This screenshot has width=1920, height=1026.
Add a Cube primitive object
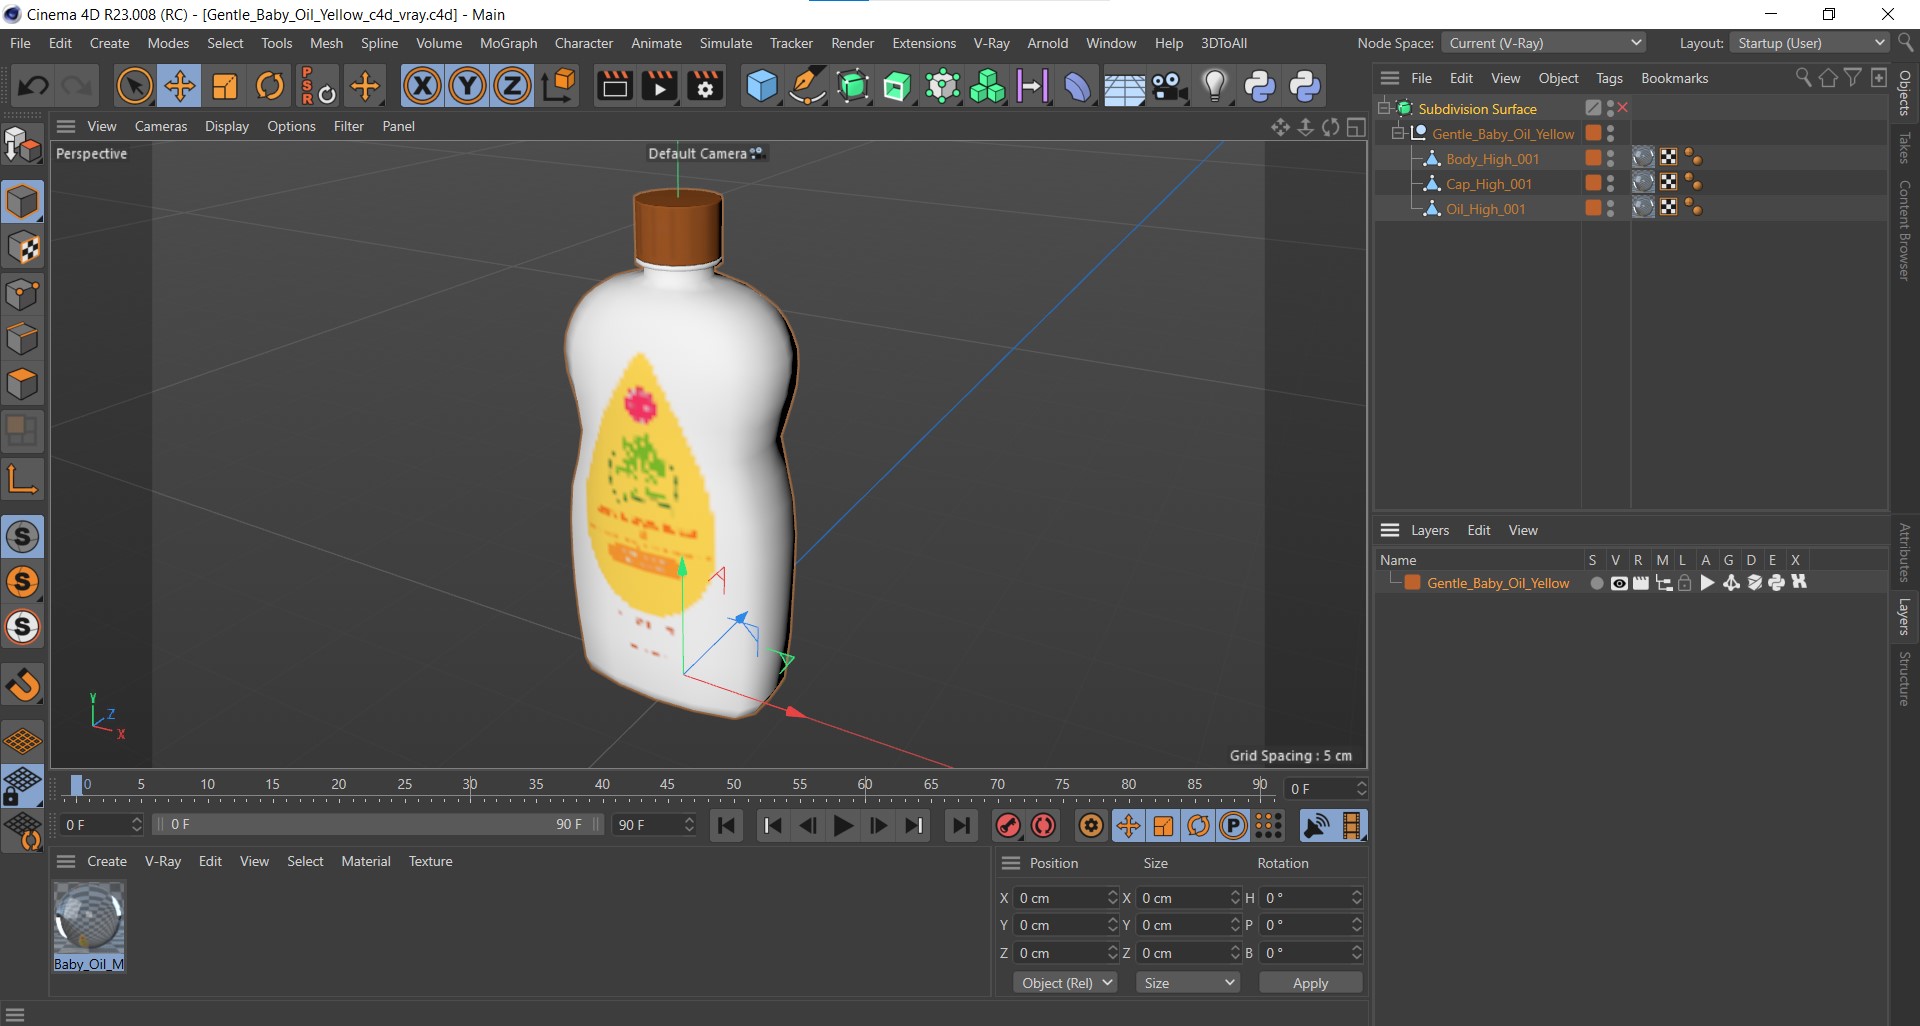[762, 86]
